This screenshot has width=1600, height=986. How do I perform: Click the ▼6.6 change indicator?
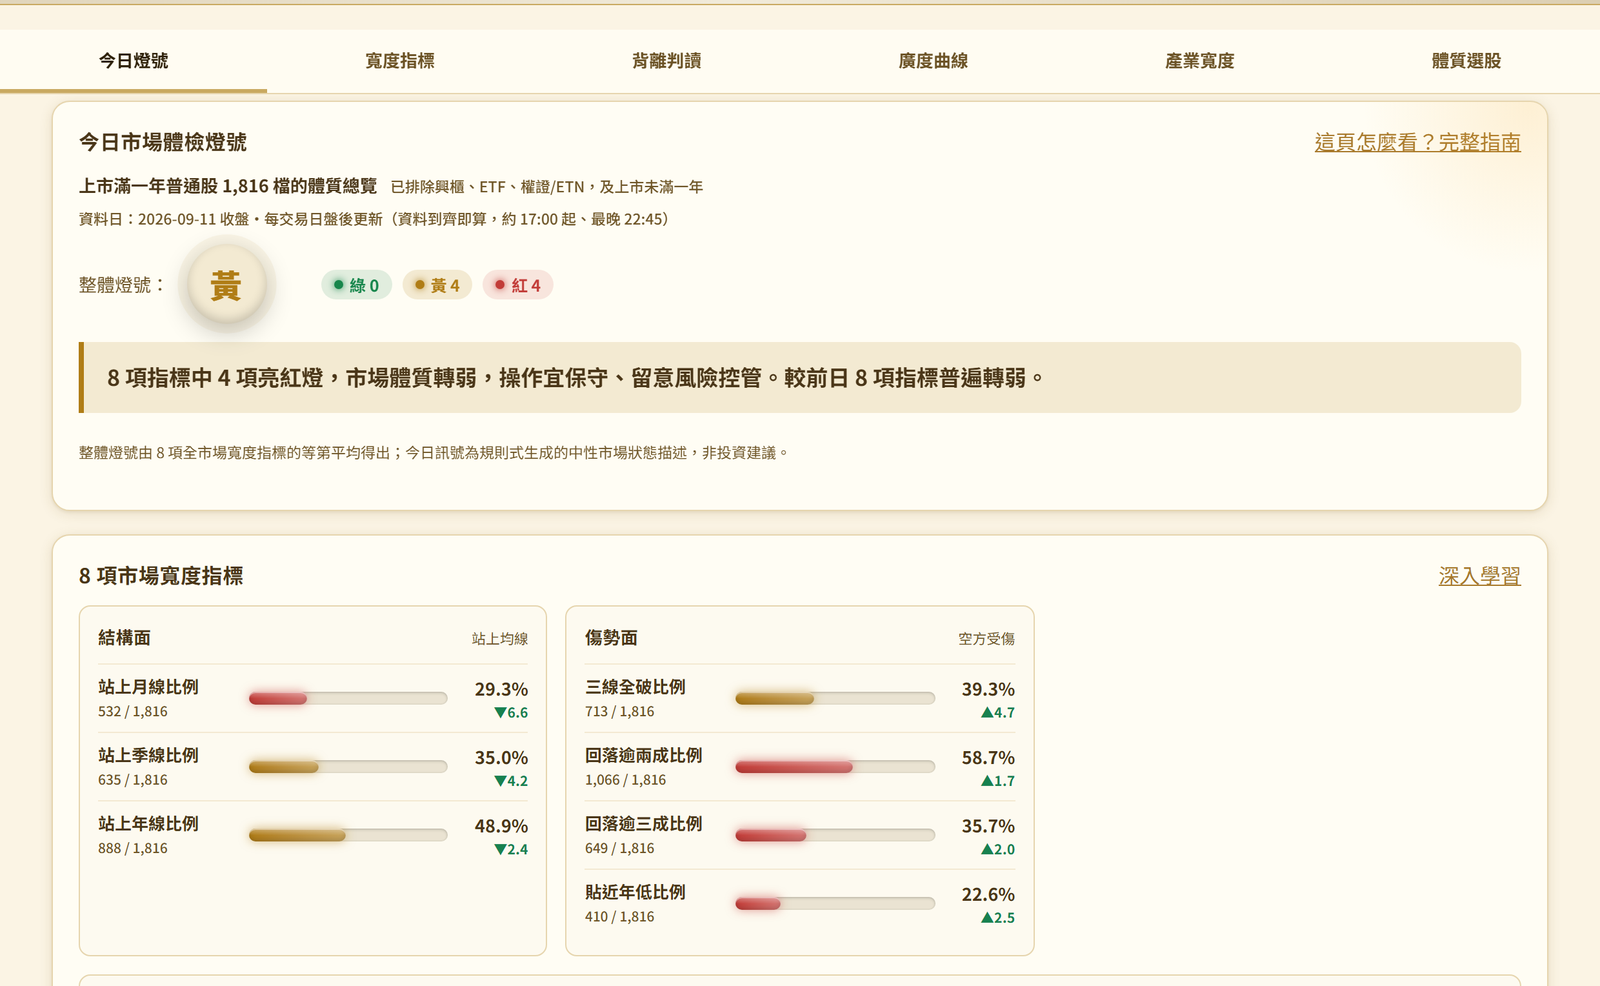pos(511,713)
